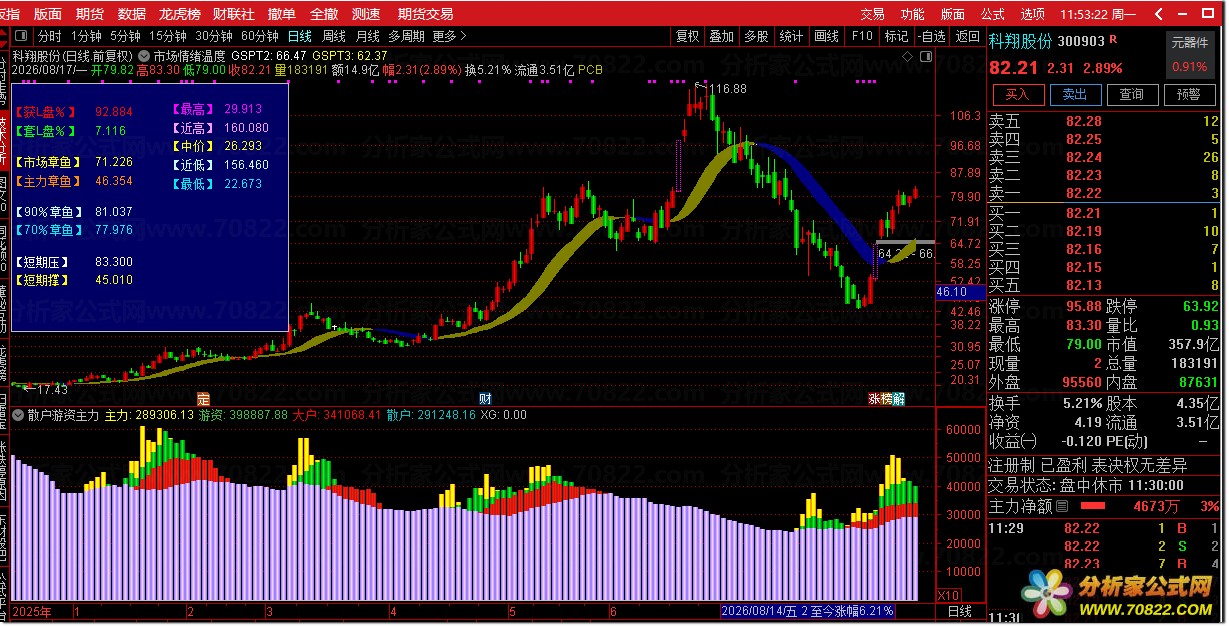Click the 元器件 0.91% sector box
Screen dimensions: 1229x626
1190,55
